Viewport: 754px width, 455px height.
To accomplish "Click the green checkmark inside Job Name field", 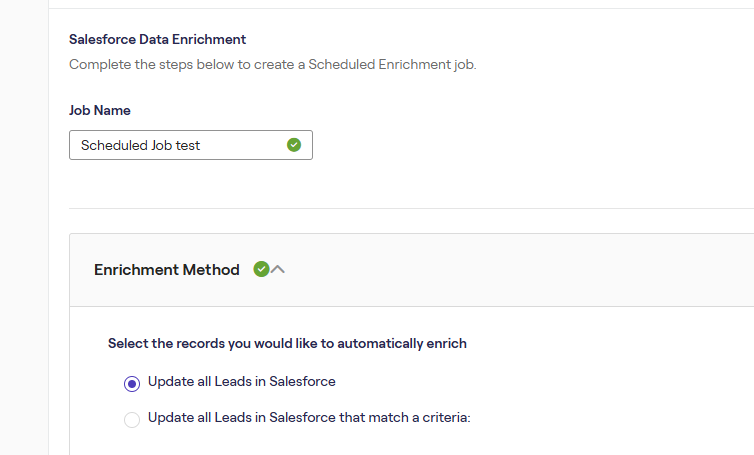I will [294, 145].
